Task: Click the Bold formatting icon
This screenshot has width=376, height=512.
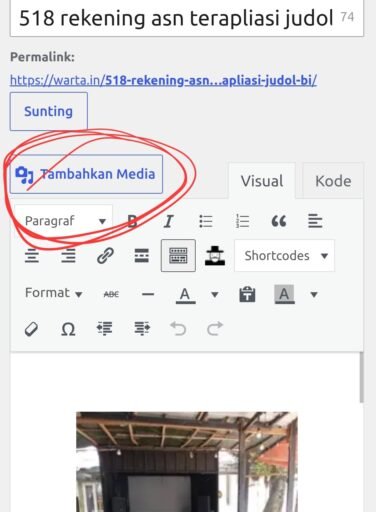Action: coord(132,221)
